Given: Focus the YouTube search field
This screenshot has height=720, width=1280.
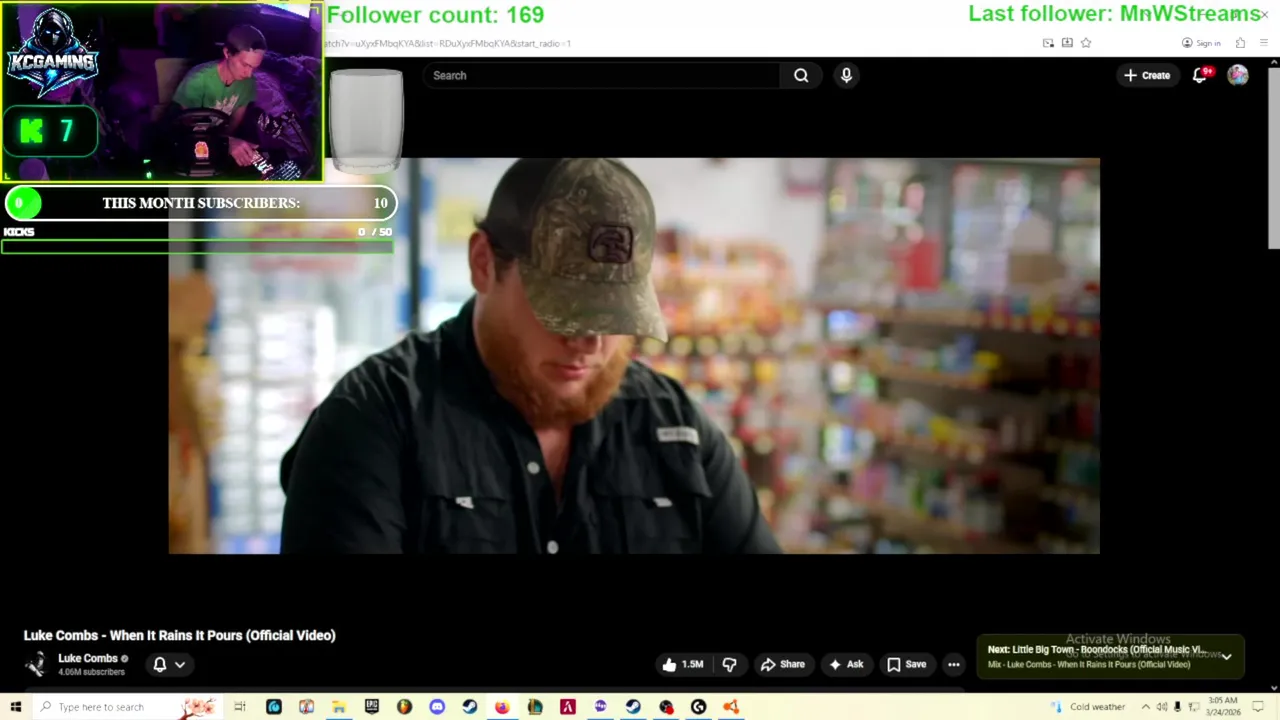Looking at the screenshot, I should tap(604, 75).
